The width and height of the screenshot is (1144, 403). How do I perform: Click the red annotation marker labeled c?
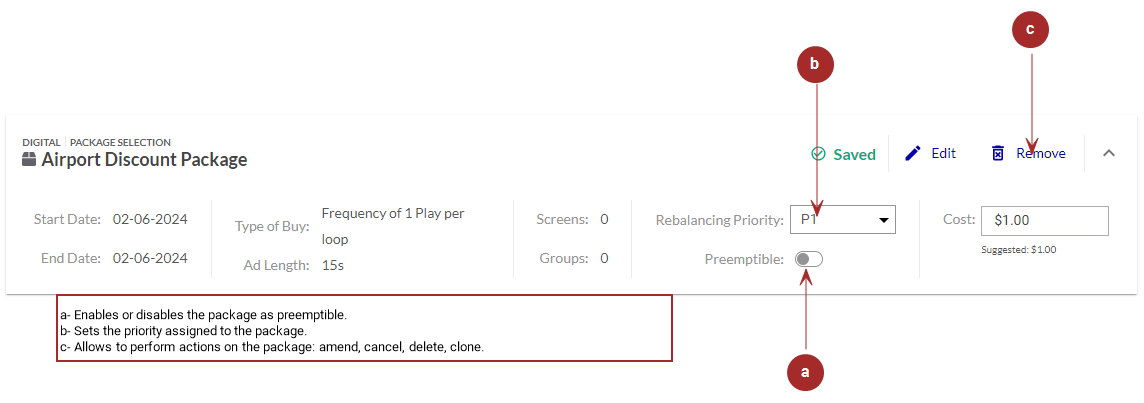(1030, 30)
